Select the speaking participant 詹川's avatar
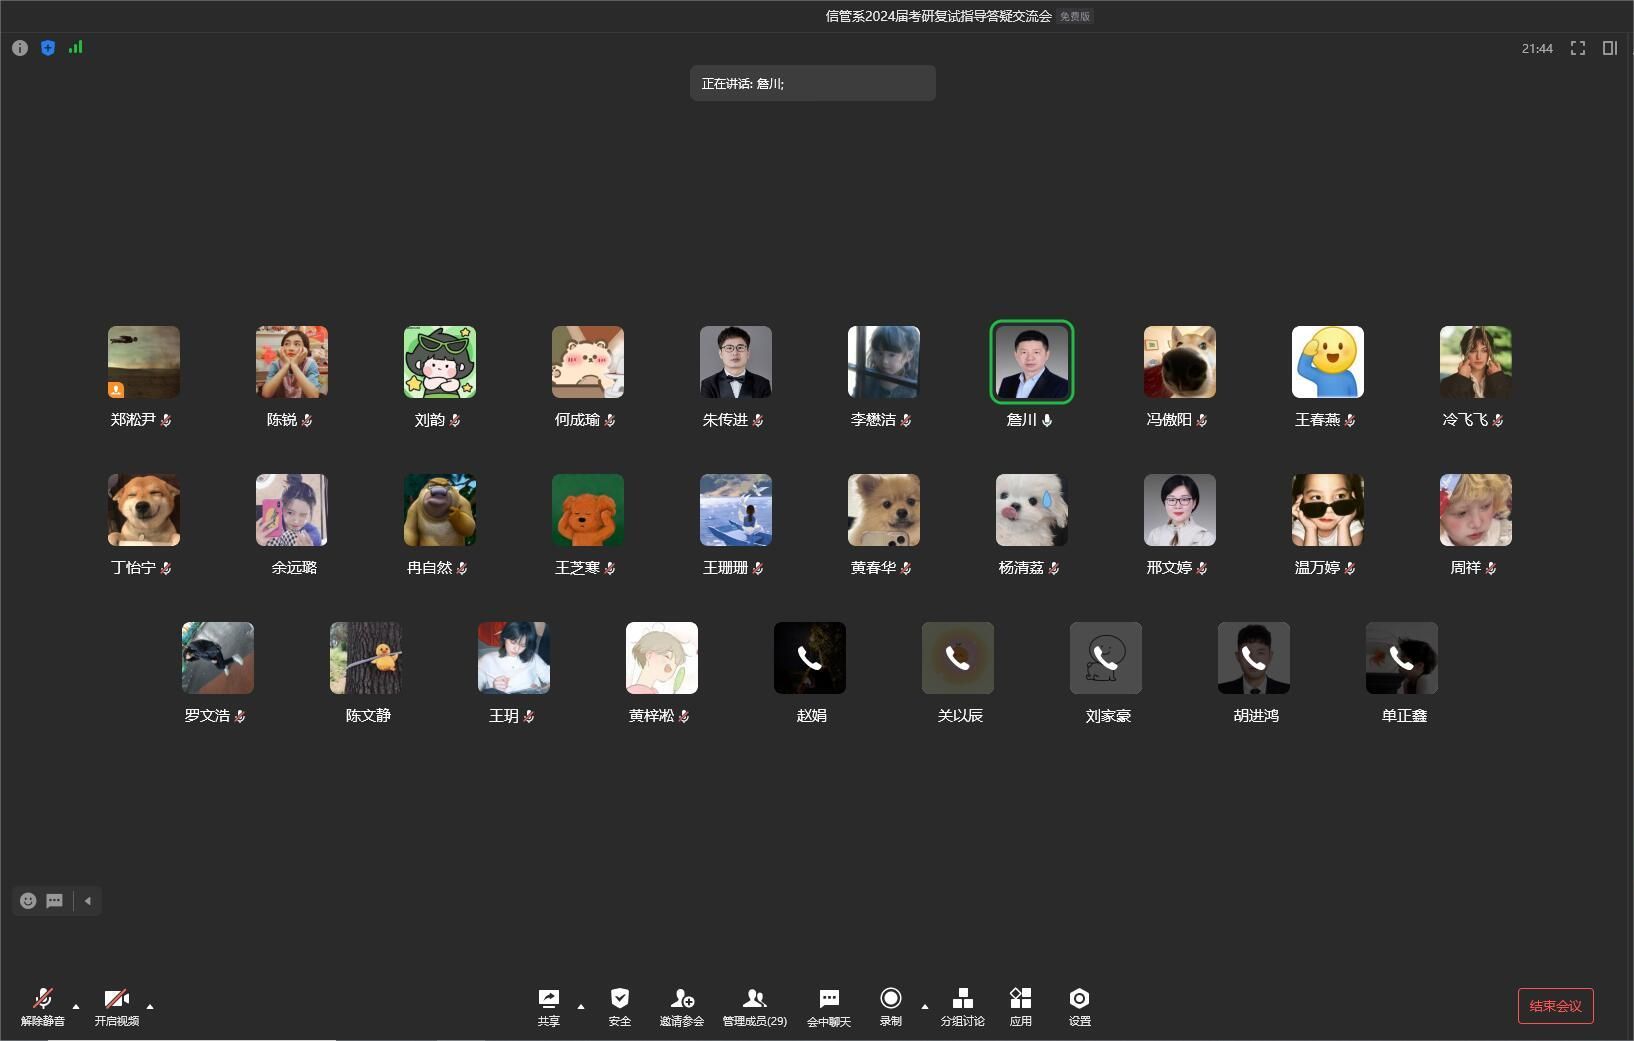Screen dimensions: 1634x1041 click(1032, 362)
